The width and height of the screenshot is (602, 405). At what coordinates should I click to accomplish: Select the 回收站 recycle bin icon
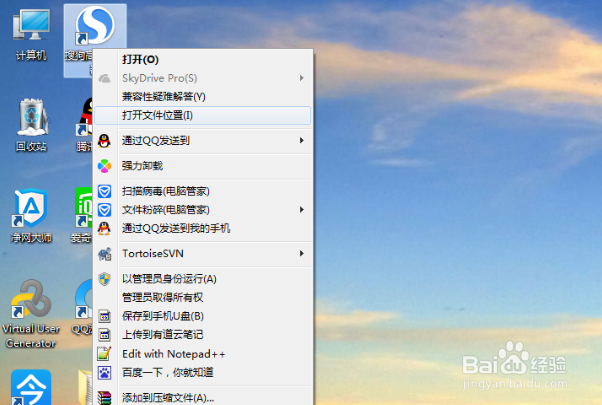31,125
